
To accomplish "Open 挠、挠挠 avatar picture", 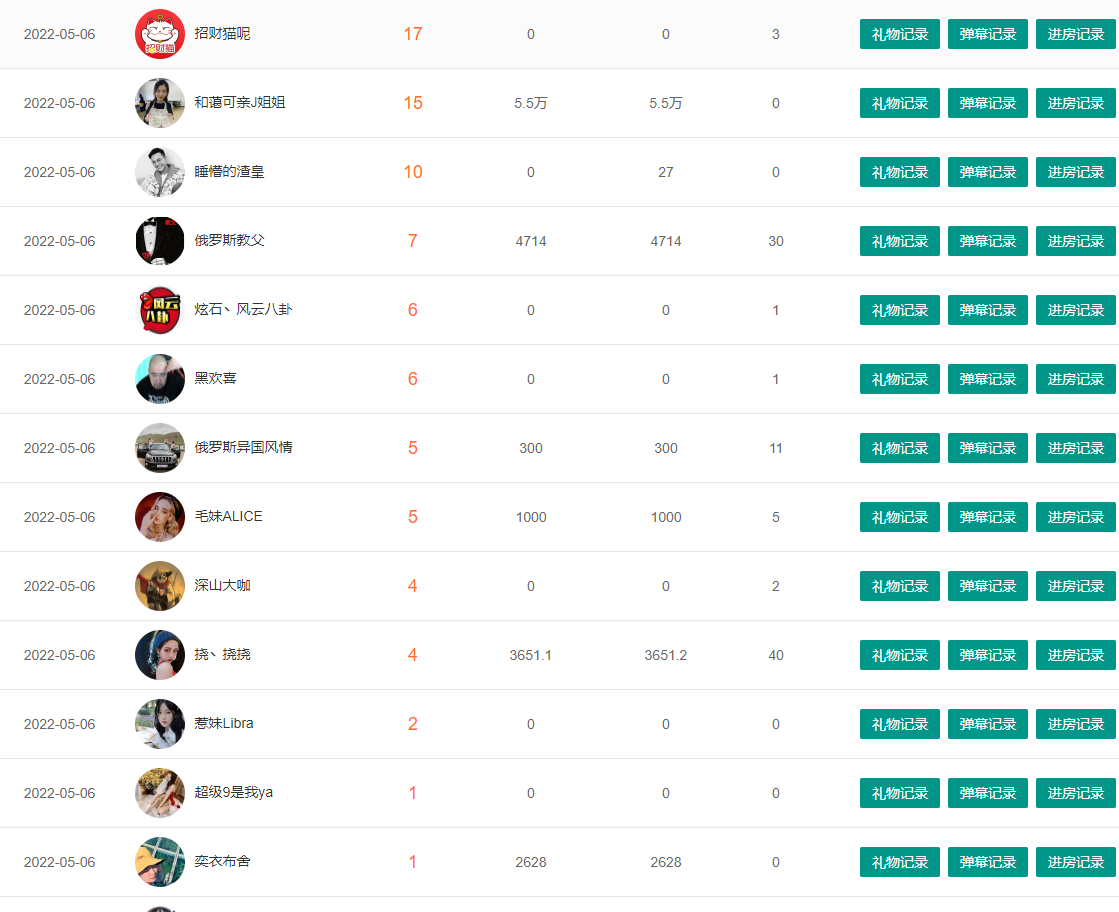I will tap(160, 654).
